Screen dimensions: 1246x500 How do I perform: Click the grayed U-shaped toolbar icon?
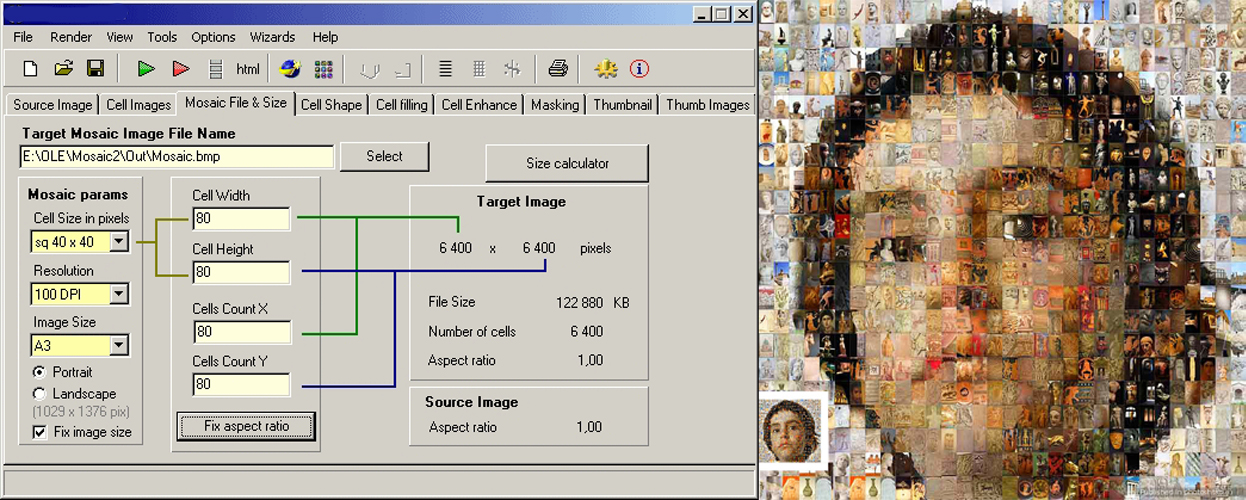(370, 69)
